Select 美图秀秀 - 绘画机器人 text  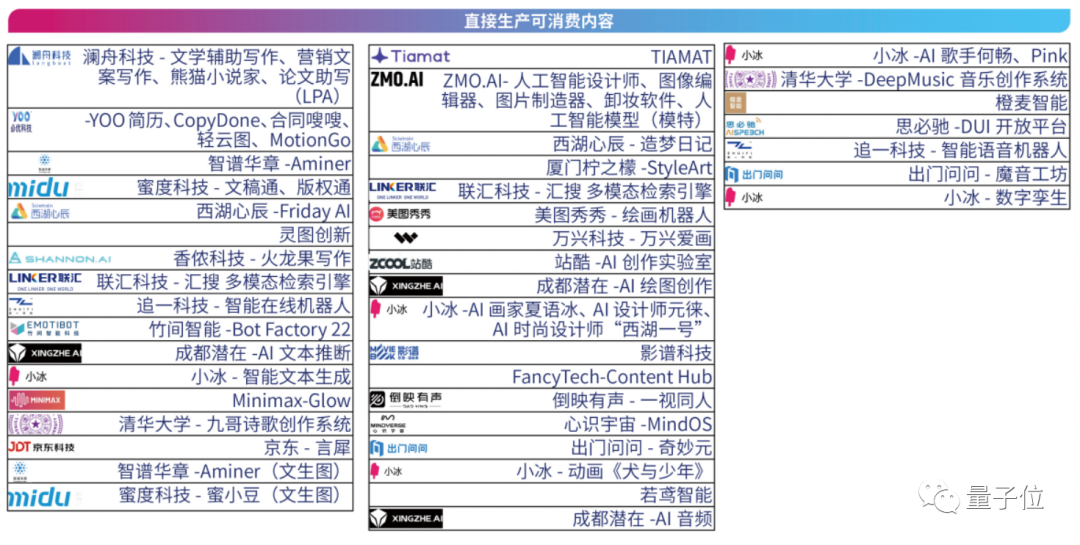coord(623,215)
